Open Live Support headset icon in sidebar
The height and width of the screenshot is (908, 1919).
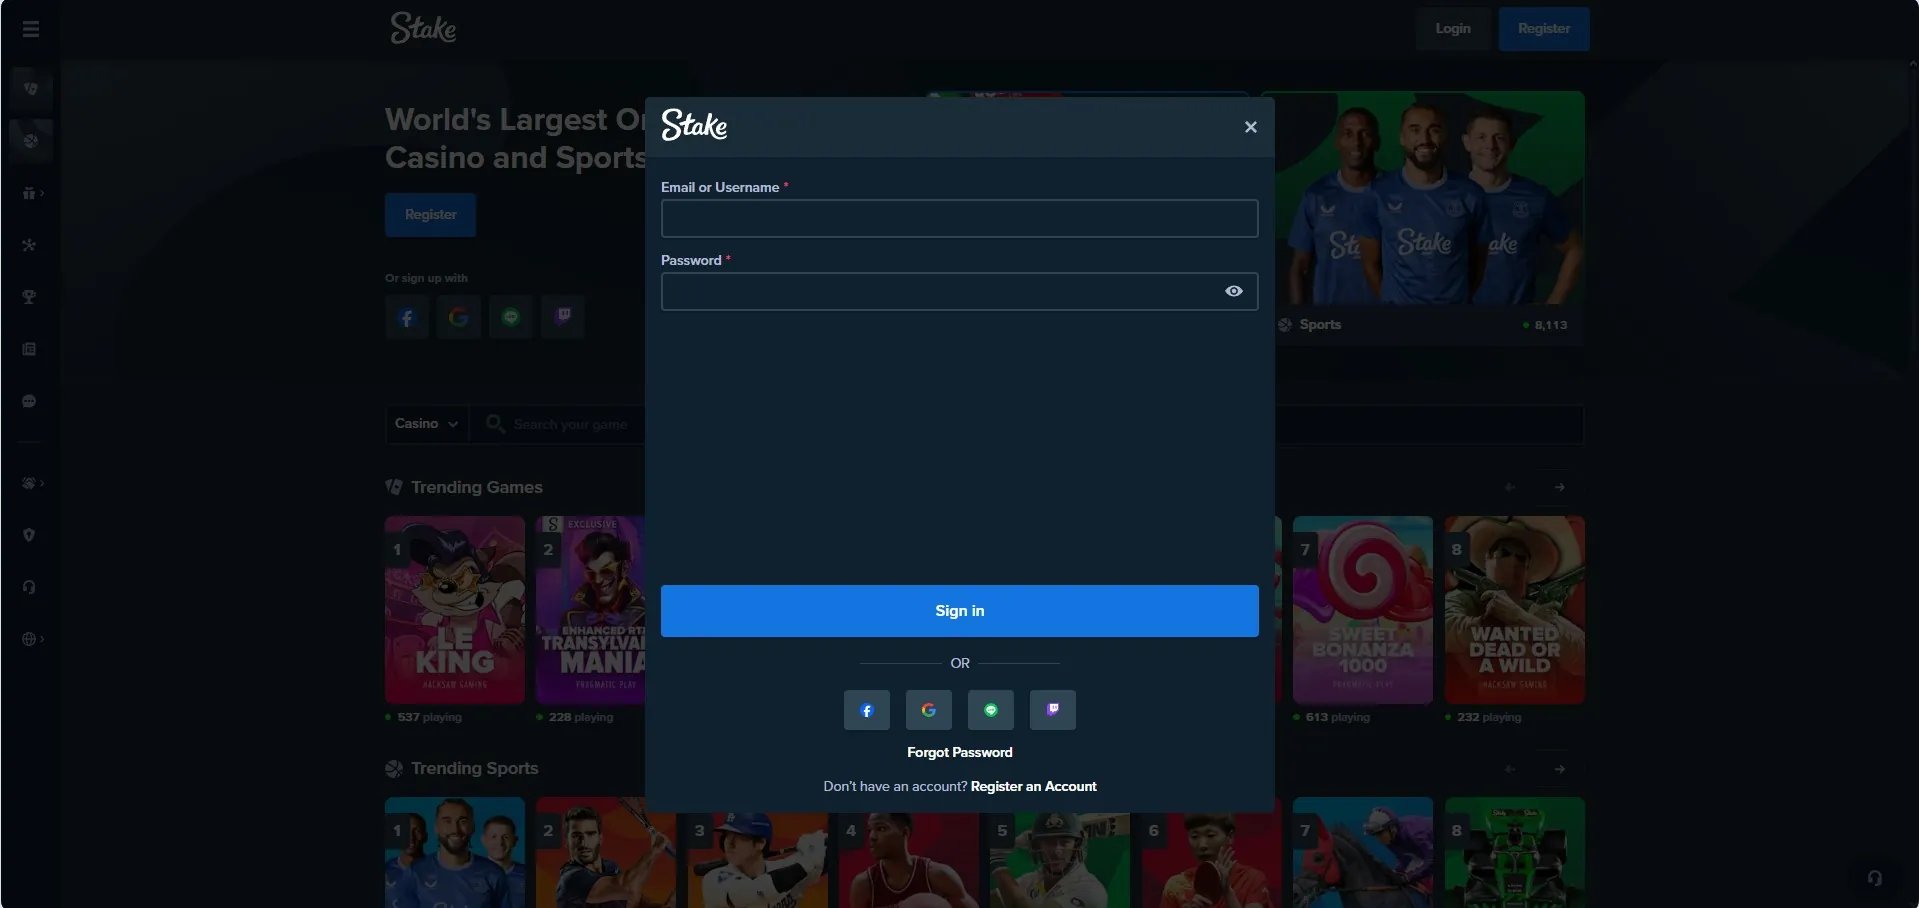coord(30,587)
